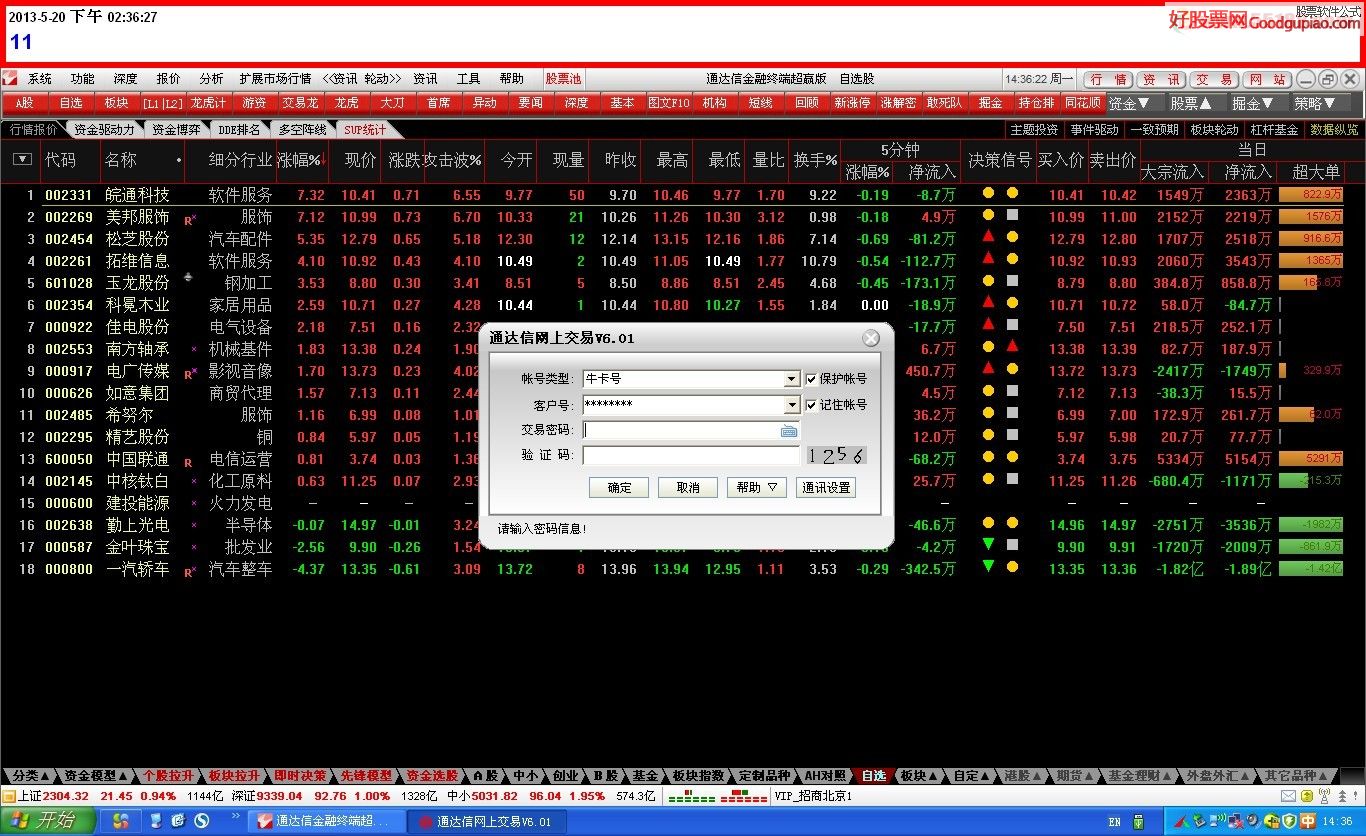Expand the 资金▼ dropdown in toolbar
1366x836 pixels.
click(1130, 102)
